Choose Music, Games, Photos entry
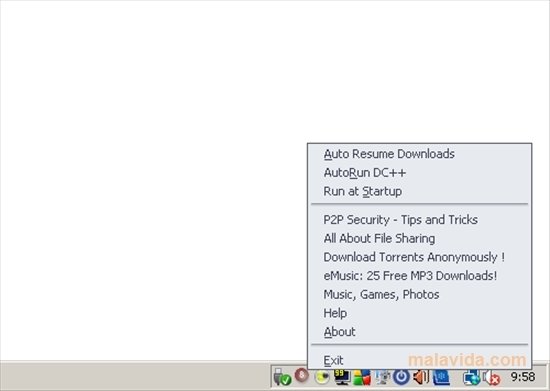 (x=420, y=294)
